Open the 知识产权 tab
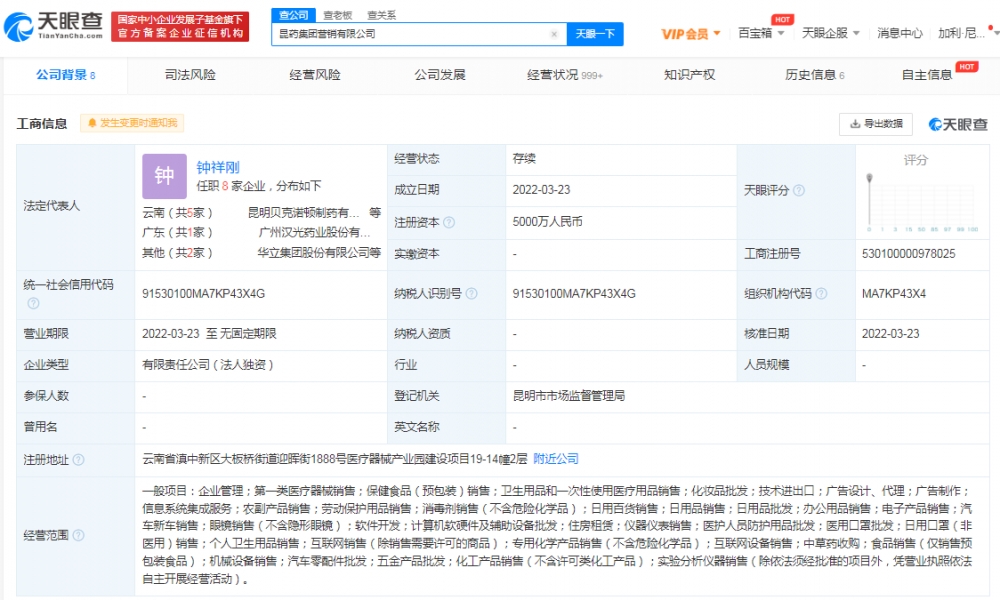Image resolution: width=1000 pixels, height=600 pixels. [689, 75]
